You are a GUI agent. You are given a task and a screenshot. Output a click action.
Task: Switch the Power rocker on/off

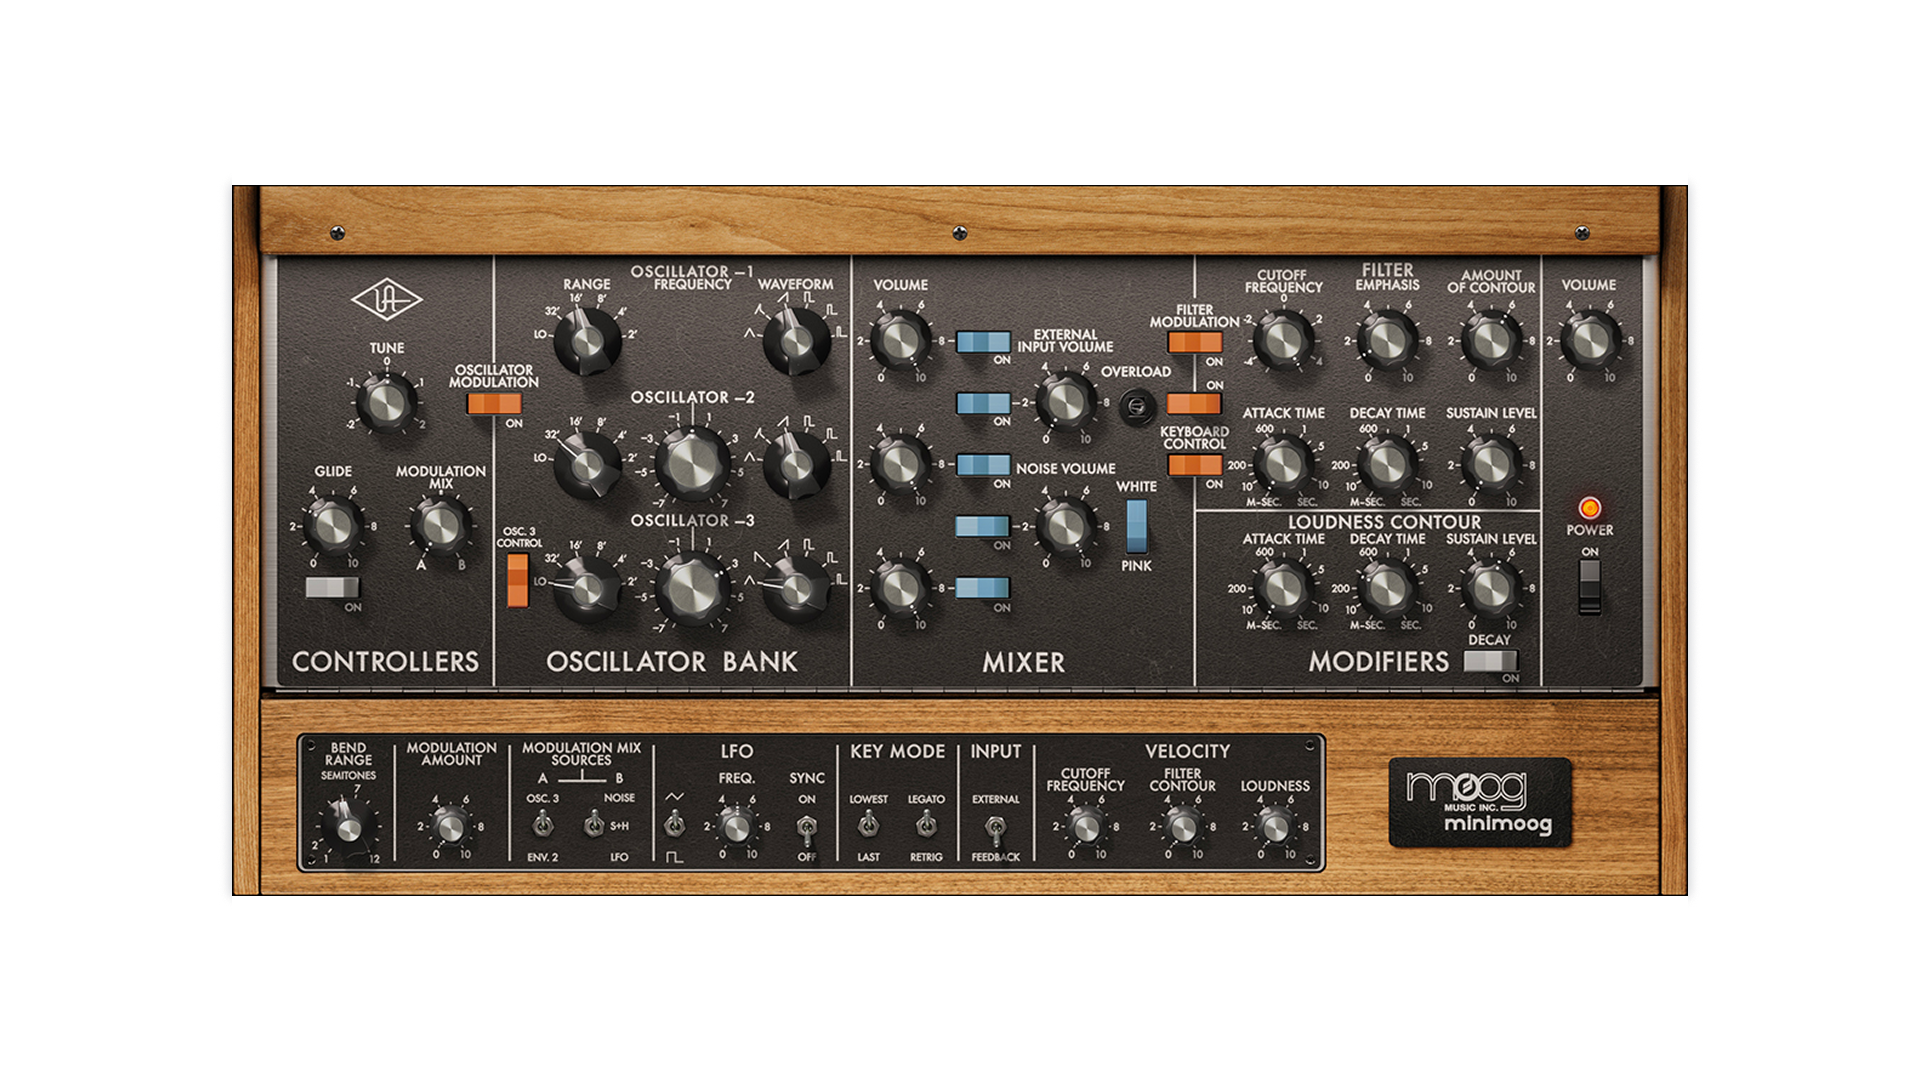point(1589,586)
